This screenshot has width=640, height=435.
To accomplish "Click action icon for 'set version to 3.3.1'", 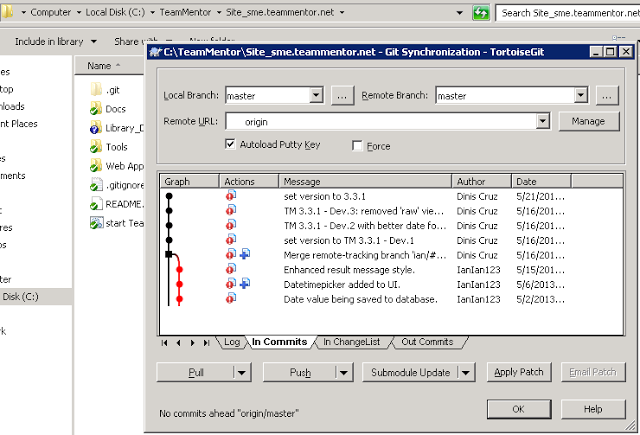I will coord(231,197).
